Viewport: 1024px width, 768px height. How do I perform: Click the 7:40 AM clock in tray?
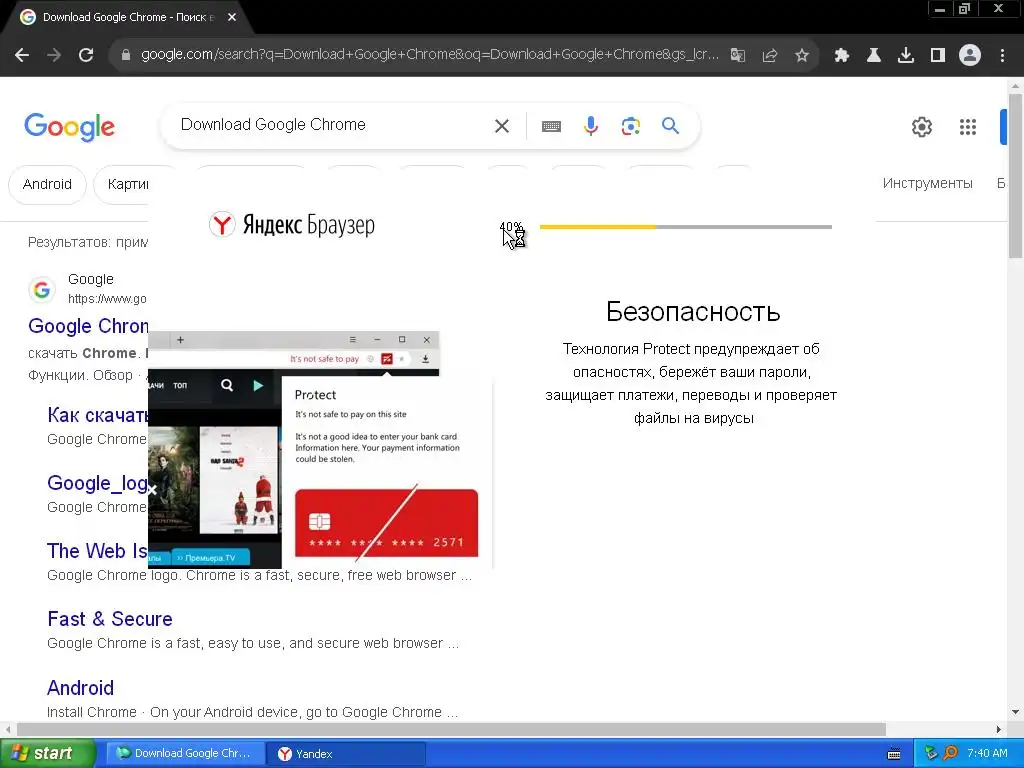click(987, 754)
